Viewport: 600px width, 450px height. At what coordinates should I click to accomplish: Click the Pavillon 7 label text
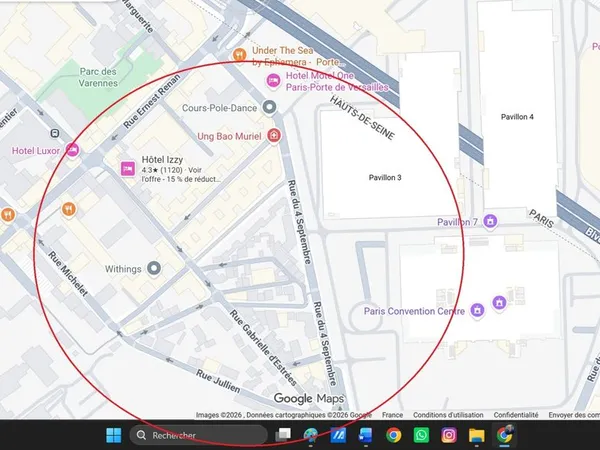point(457,222)
